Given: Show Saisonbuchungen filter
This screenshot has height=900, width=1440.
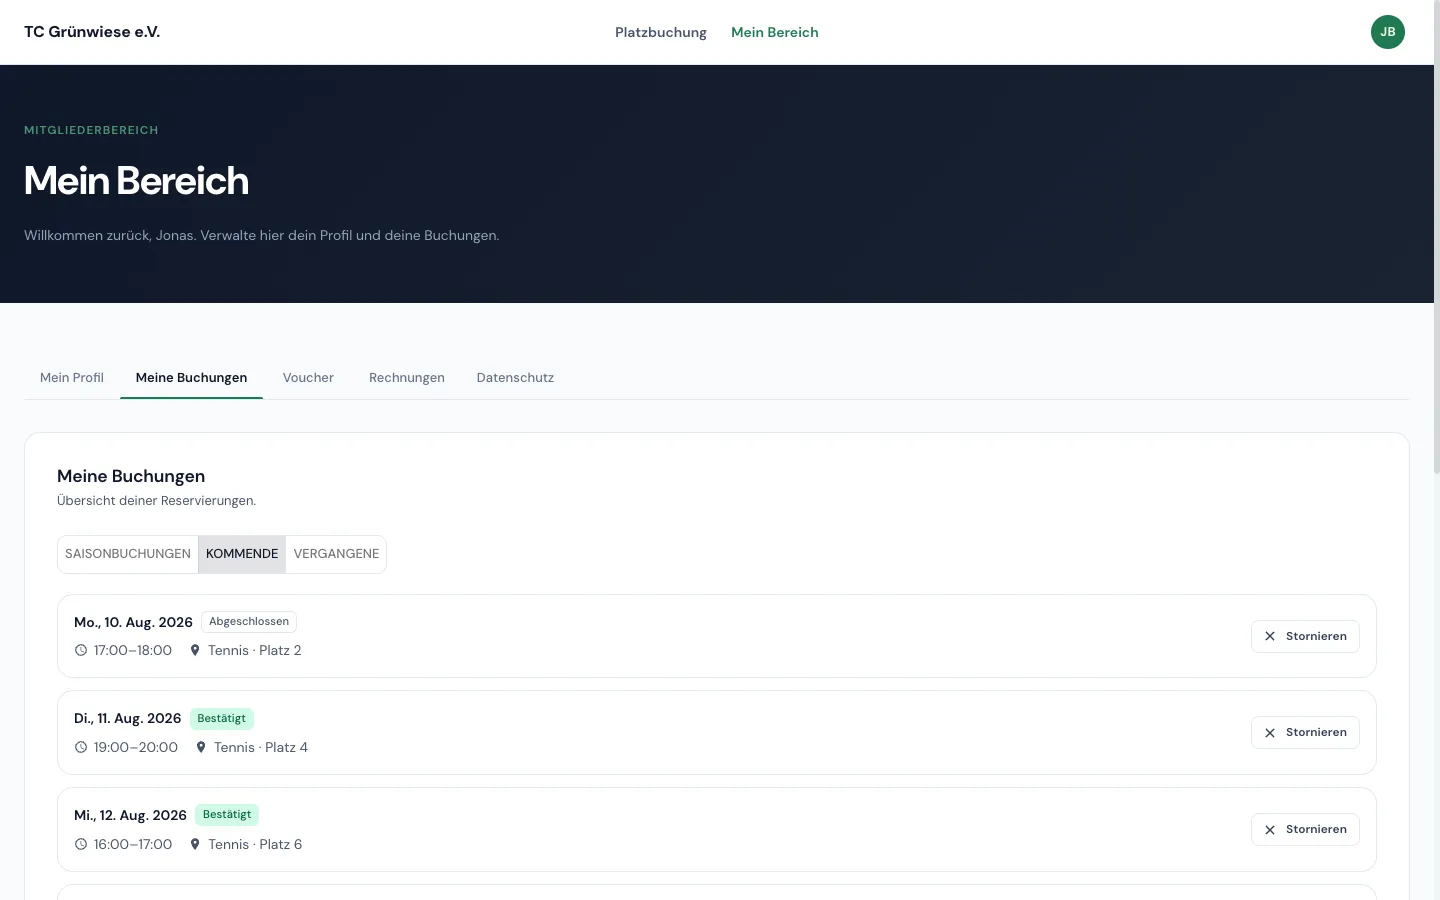Looking at the screenshot, I should (128, 554).
